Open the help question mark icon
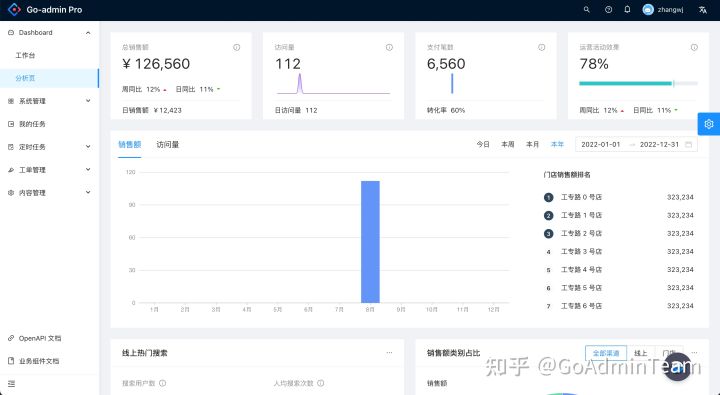Screen dimensions: 720x395 (608, 10)
